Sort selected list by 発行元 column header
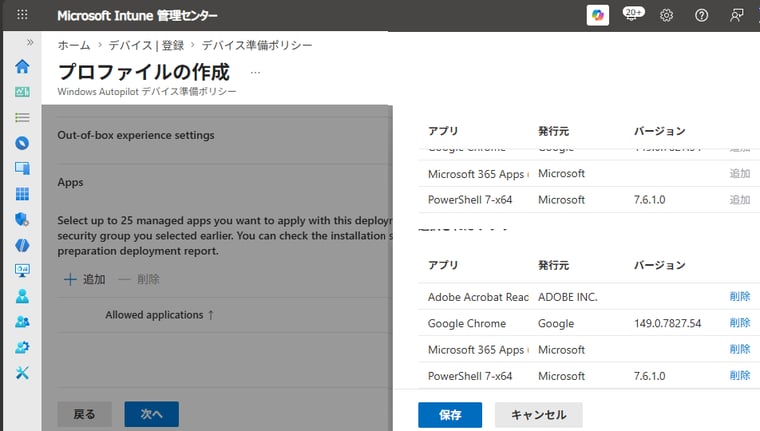This screenshot has width=760, height=431. tap(554, 265)
